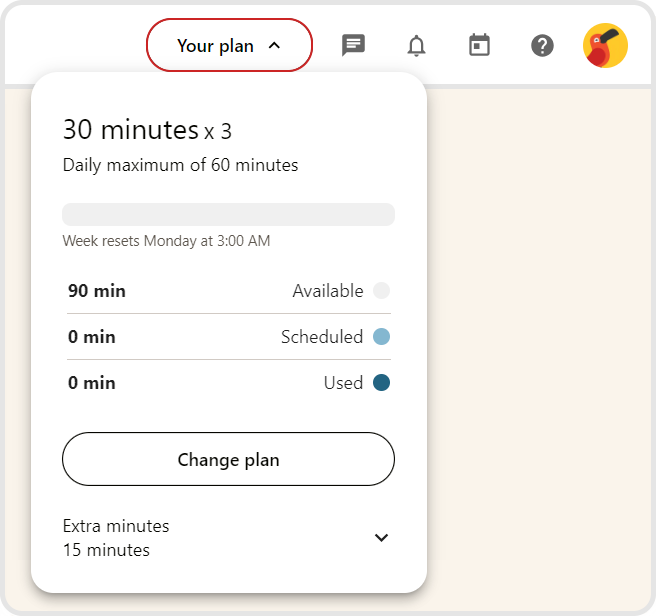Click the Scheduled label
This screenshot has height=616, width=656.
321,337
